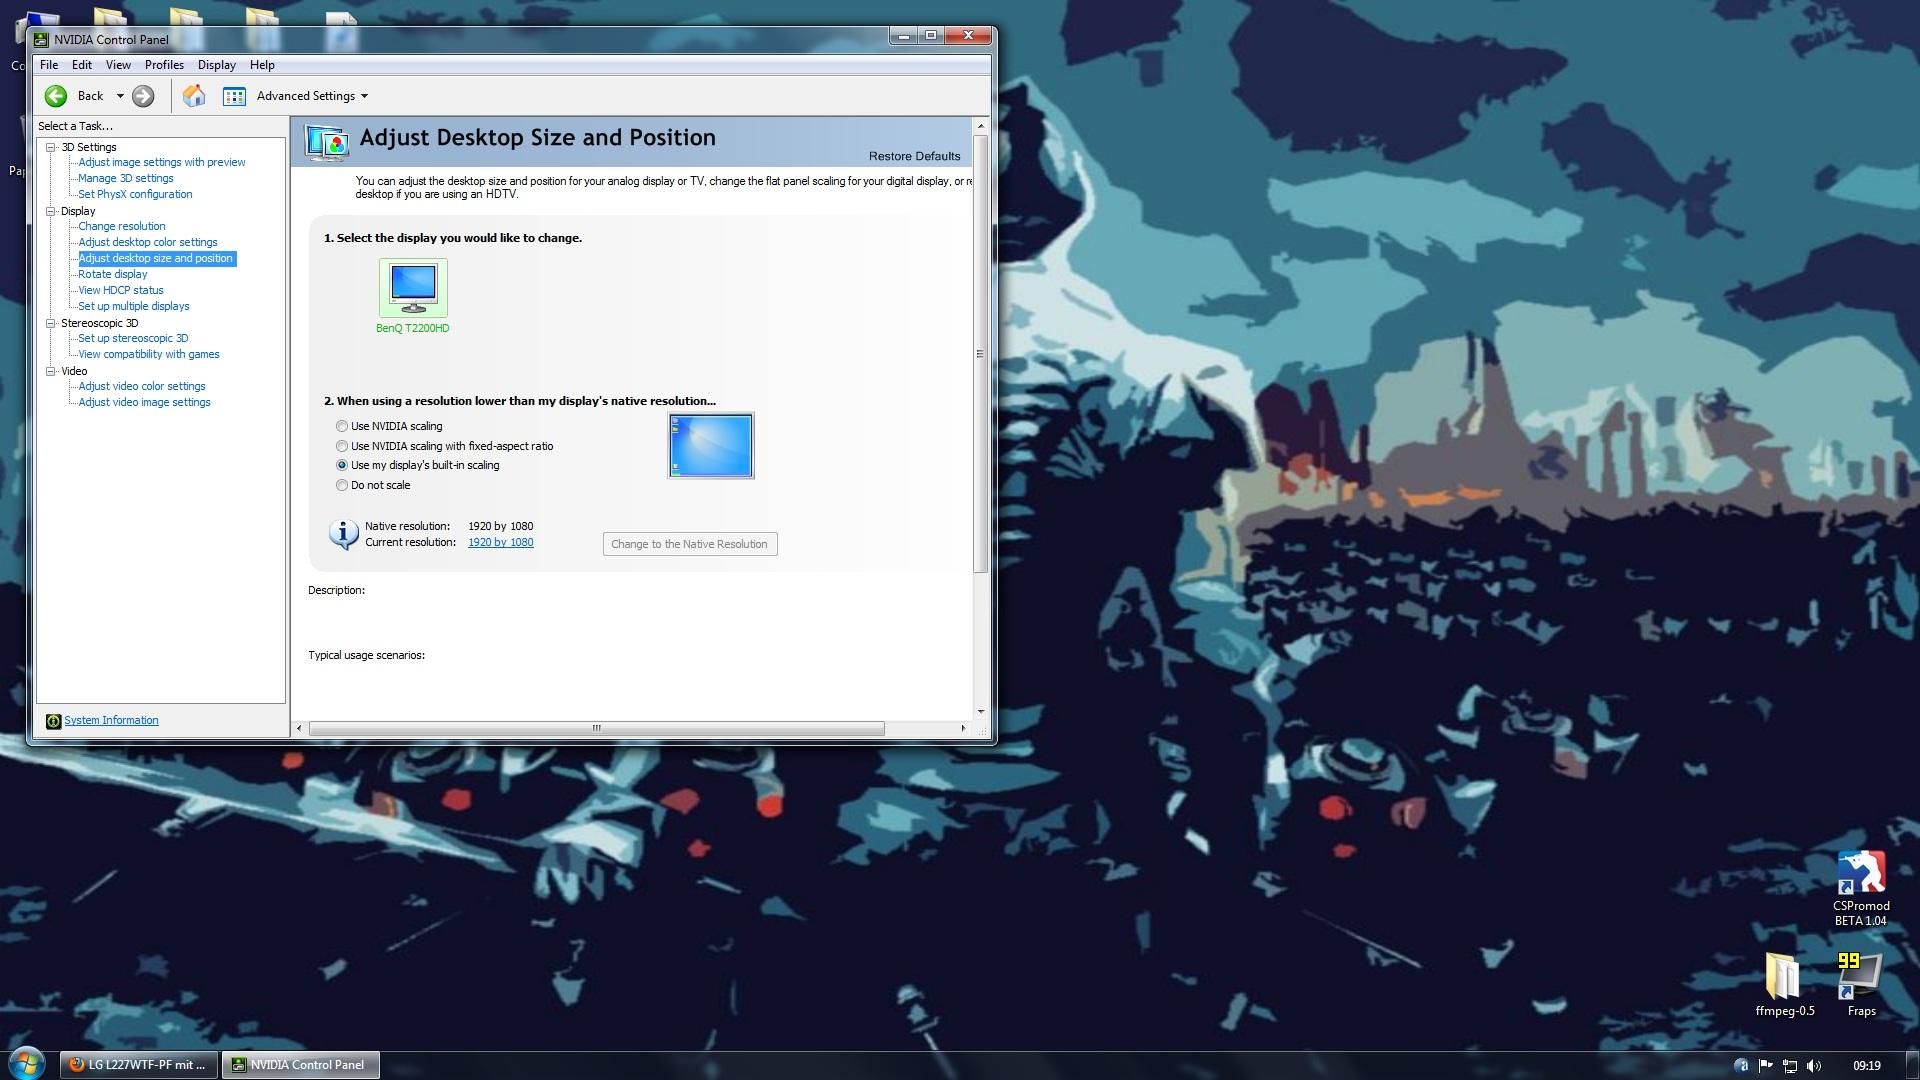Open Set PhysX configuration
The width and height of the screenshot is (1920, 1080).
coord(135,195)
